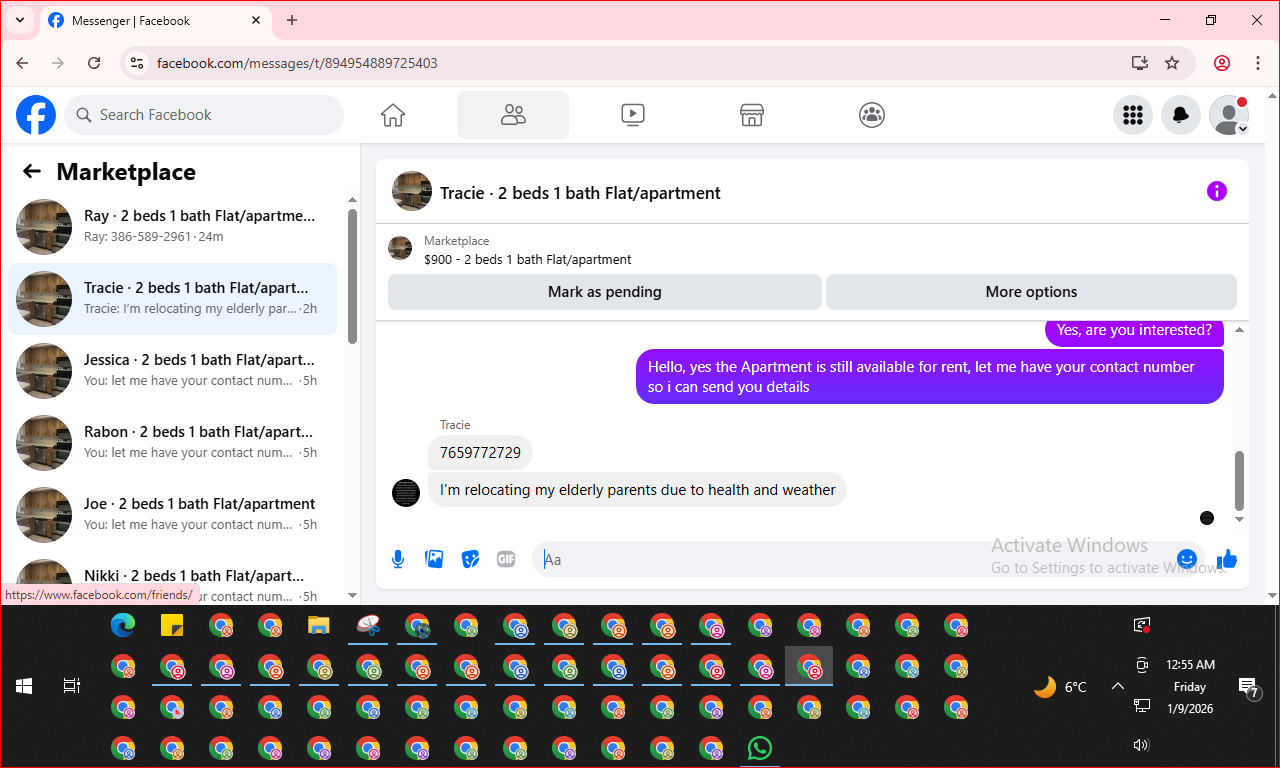View site information in the address bar
Viewport: 1280px width, 768px height.
coord(138,63)
